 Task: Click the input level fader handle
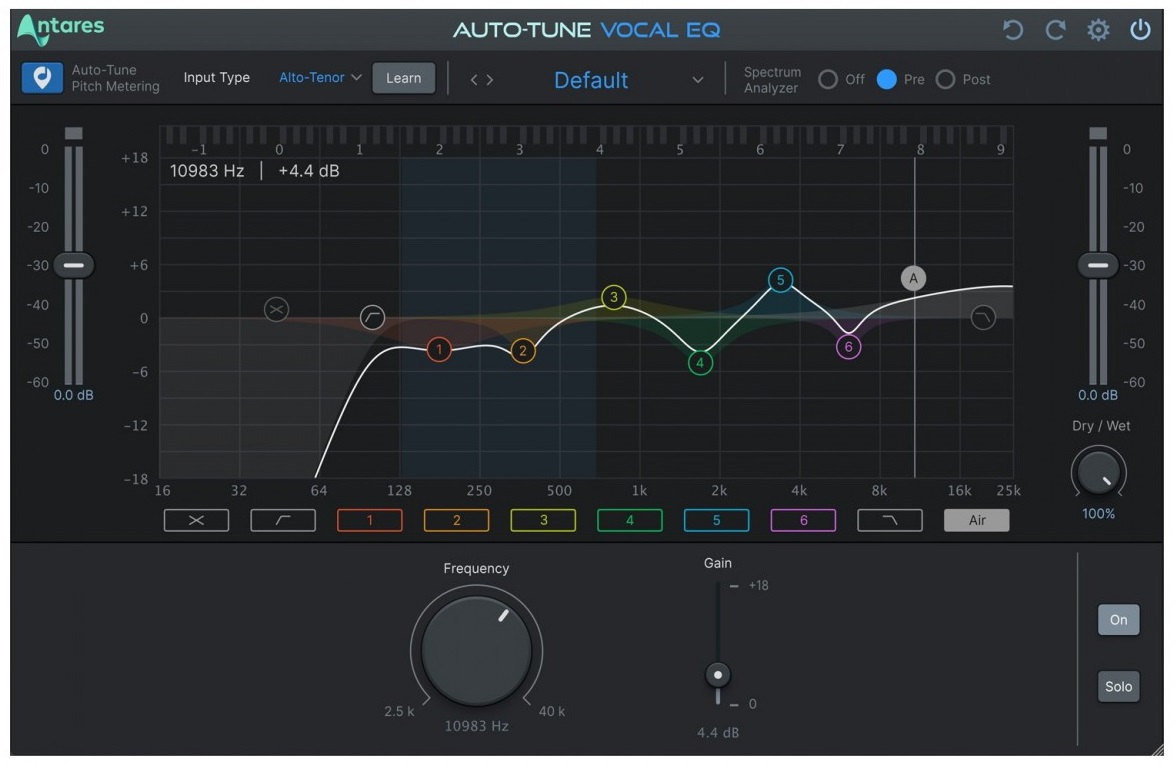point(73,265)
